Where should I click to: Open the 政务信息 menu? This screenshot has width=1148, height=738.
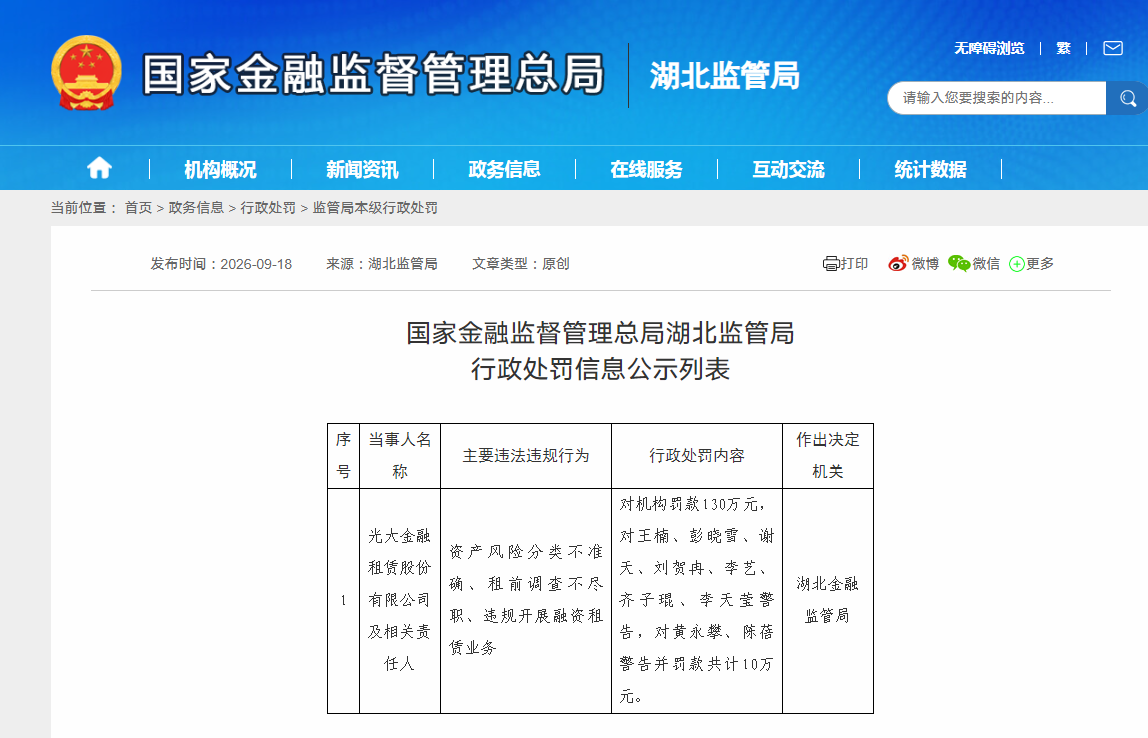point(504,169)
